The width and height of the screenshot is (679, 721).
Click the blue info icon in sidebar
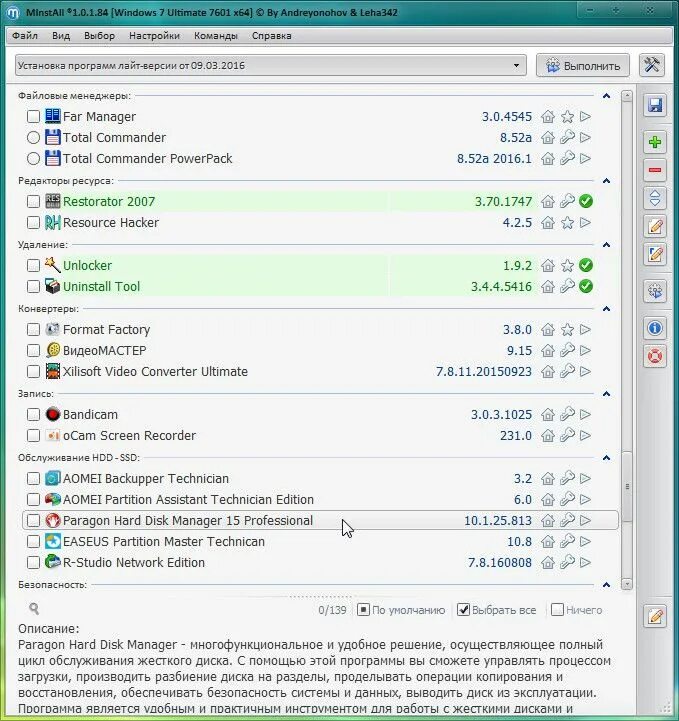click(x=655, y=328)
